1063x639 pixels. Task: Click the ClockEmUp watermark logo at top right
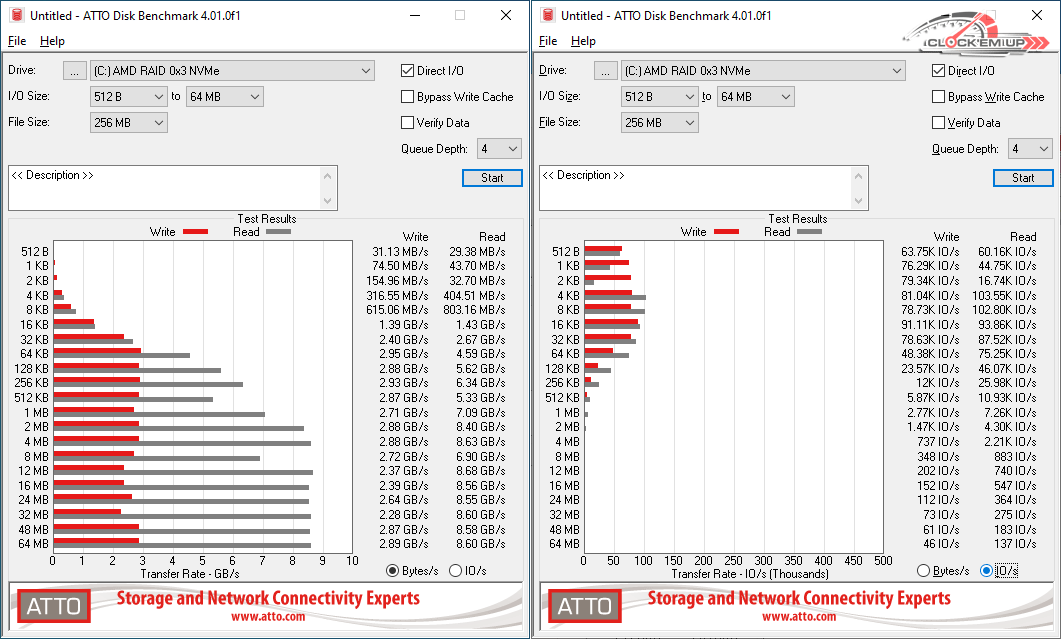[x=971, y=39]
